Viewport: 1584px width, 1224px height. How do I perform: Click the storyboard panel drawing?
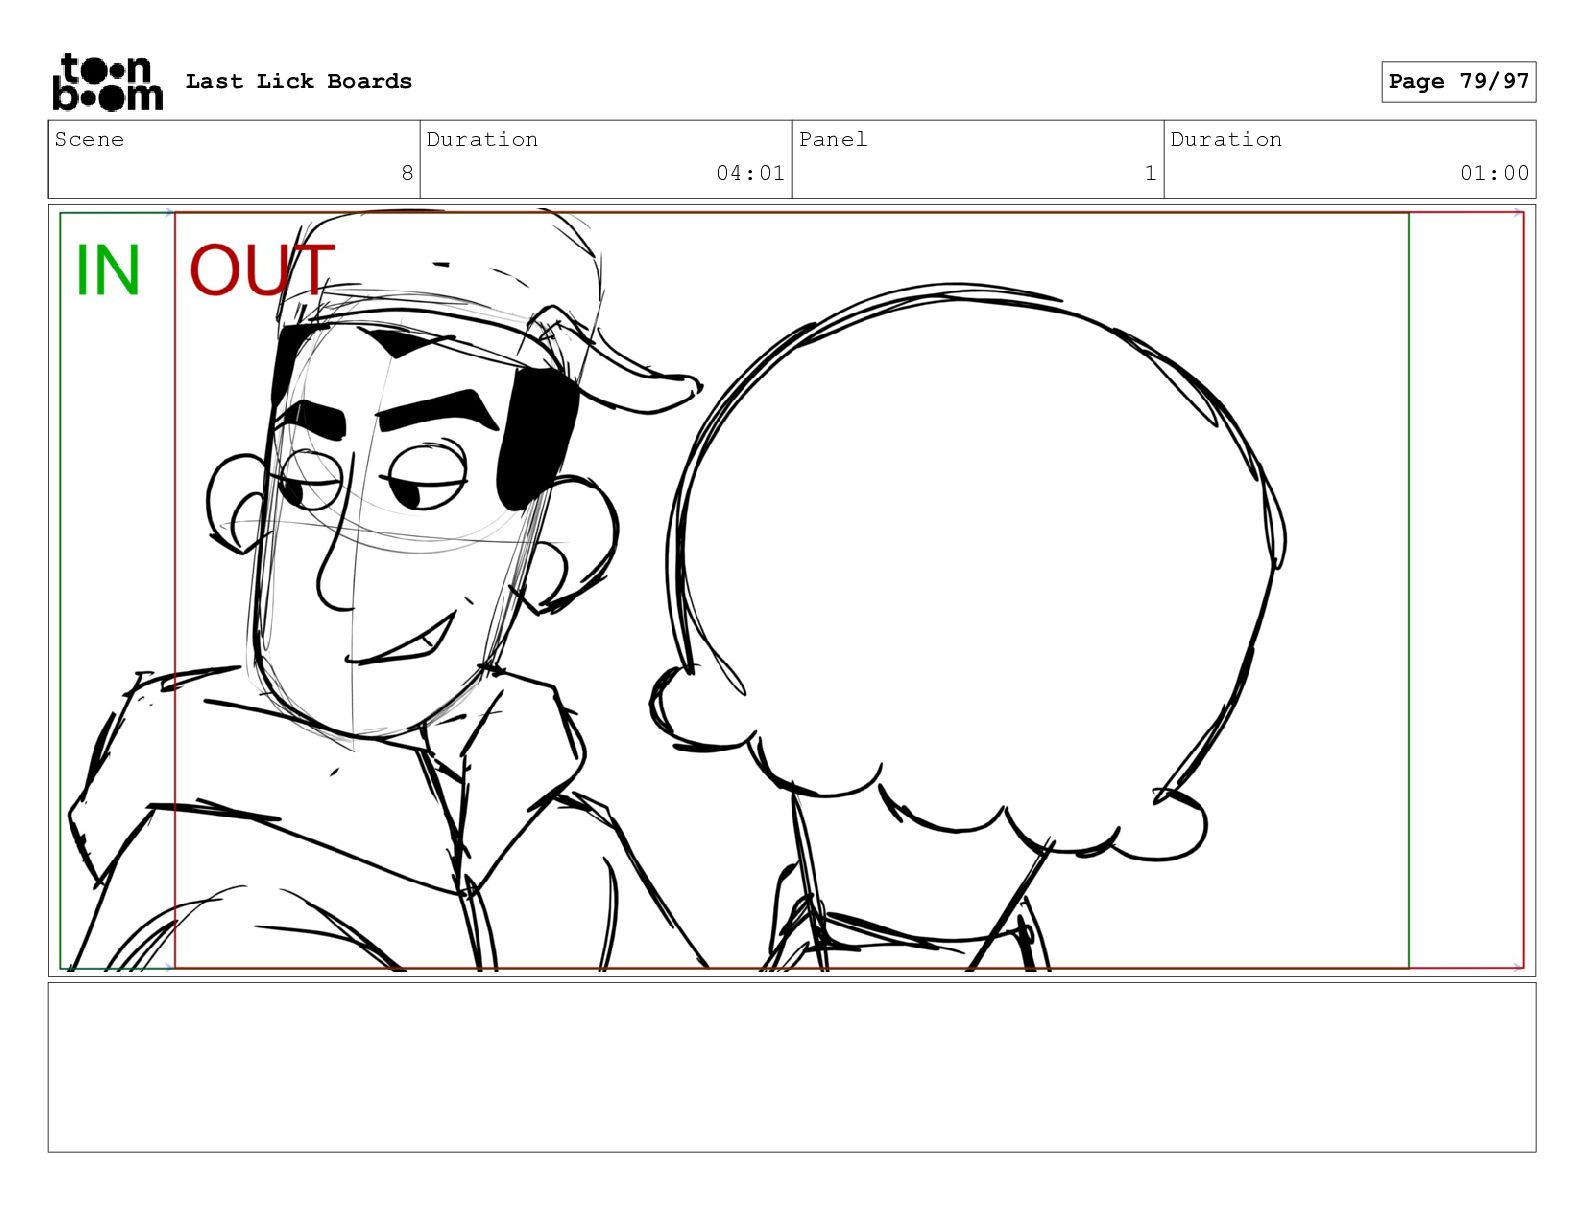tap(791, 590)
